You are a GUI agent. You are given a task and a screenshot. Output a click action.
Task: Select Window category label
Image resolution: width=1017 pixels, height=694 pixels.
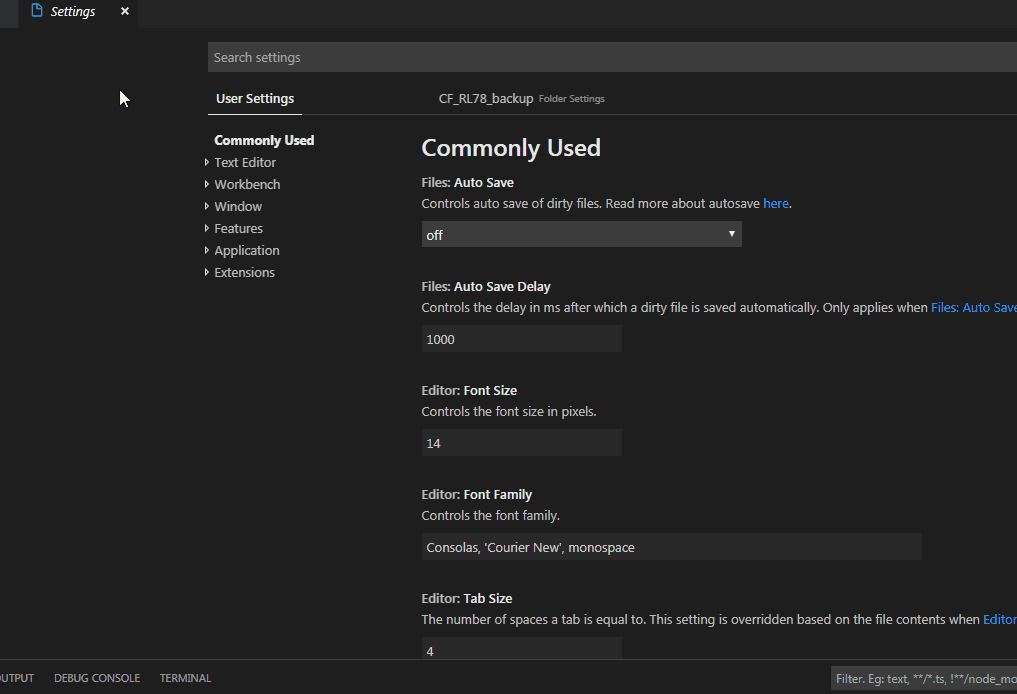click(238, 206)
